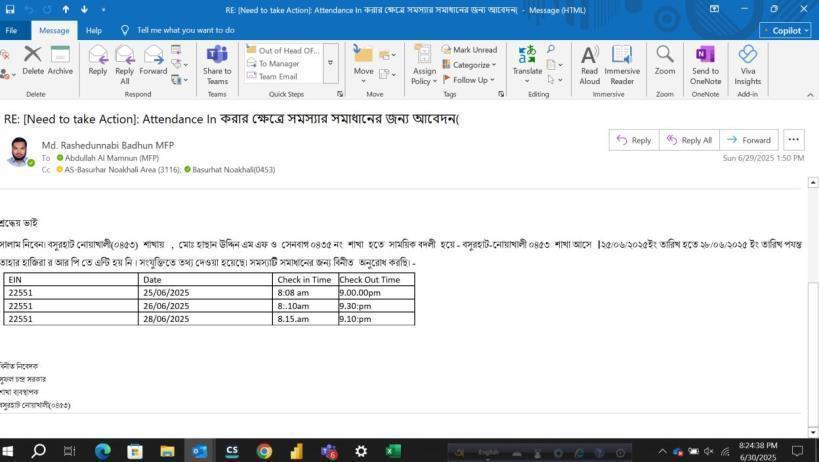Expand the Categorize dropdown

(470, 65)
